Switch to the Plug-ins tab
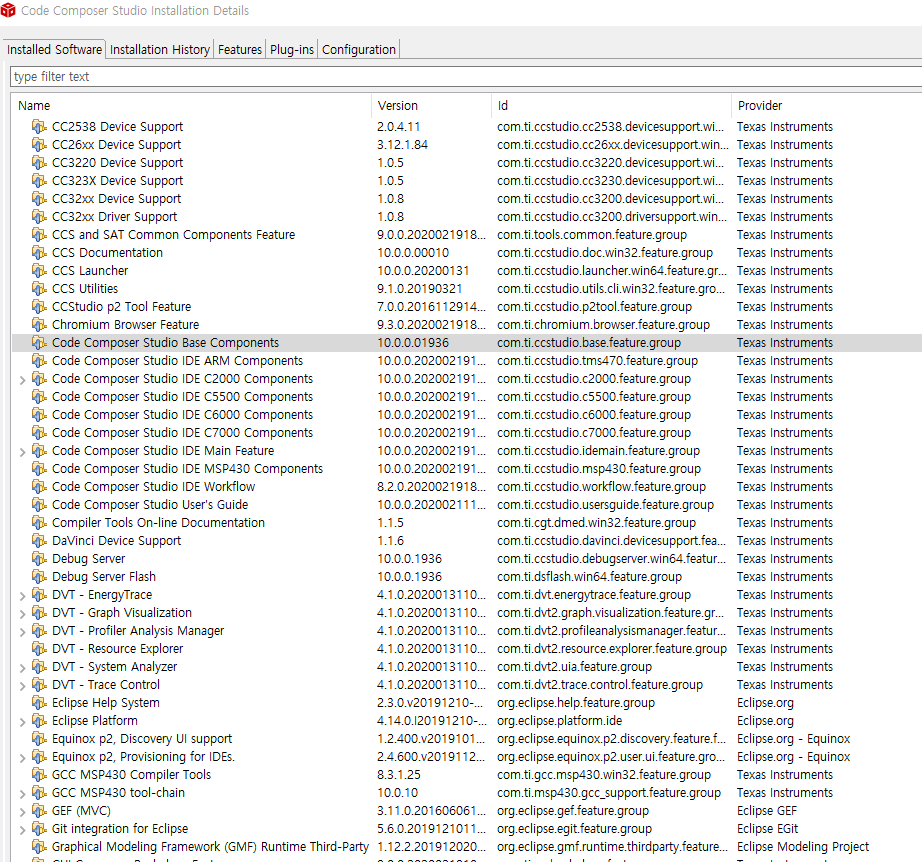Screen dimensions: 922x862 click(292, 49)
